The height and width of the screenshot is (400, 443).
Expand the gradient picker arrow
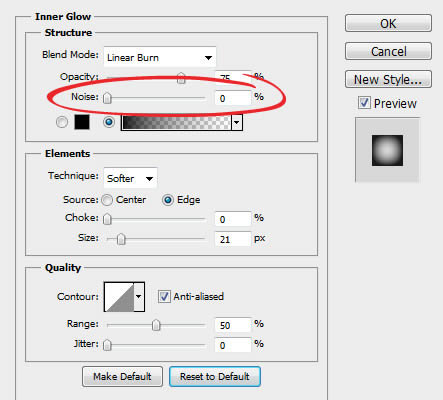(x=237, y=122)
